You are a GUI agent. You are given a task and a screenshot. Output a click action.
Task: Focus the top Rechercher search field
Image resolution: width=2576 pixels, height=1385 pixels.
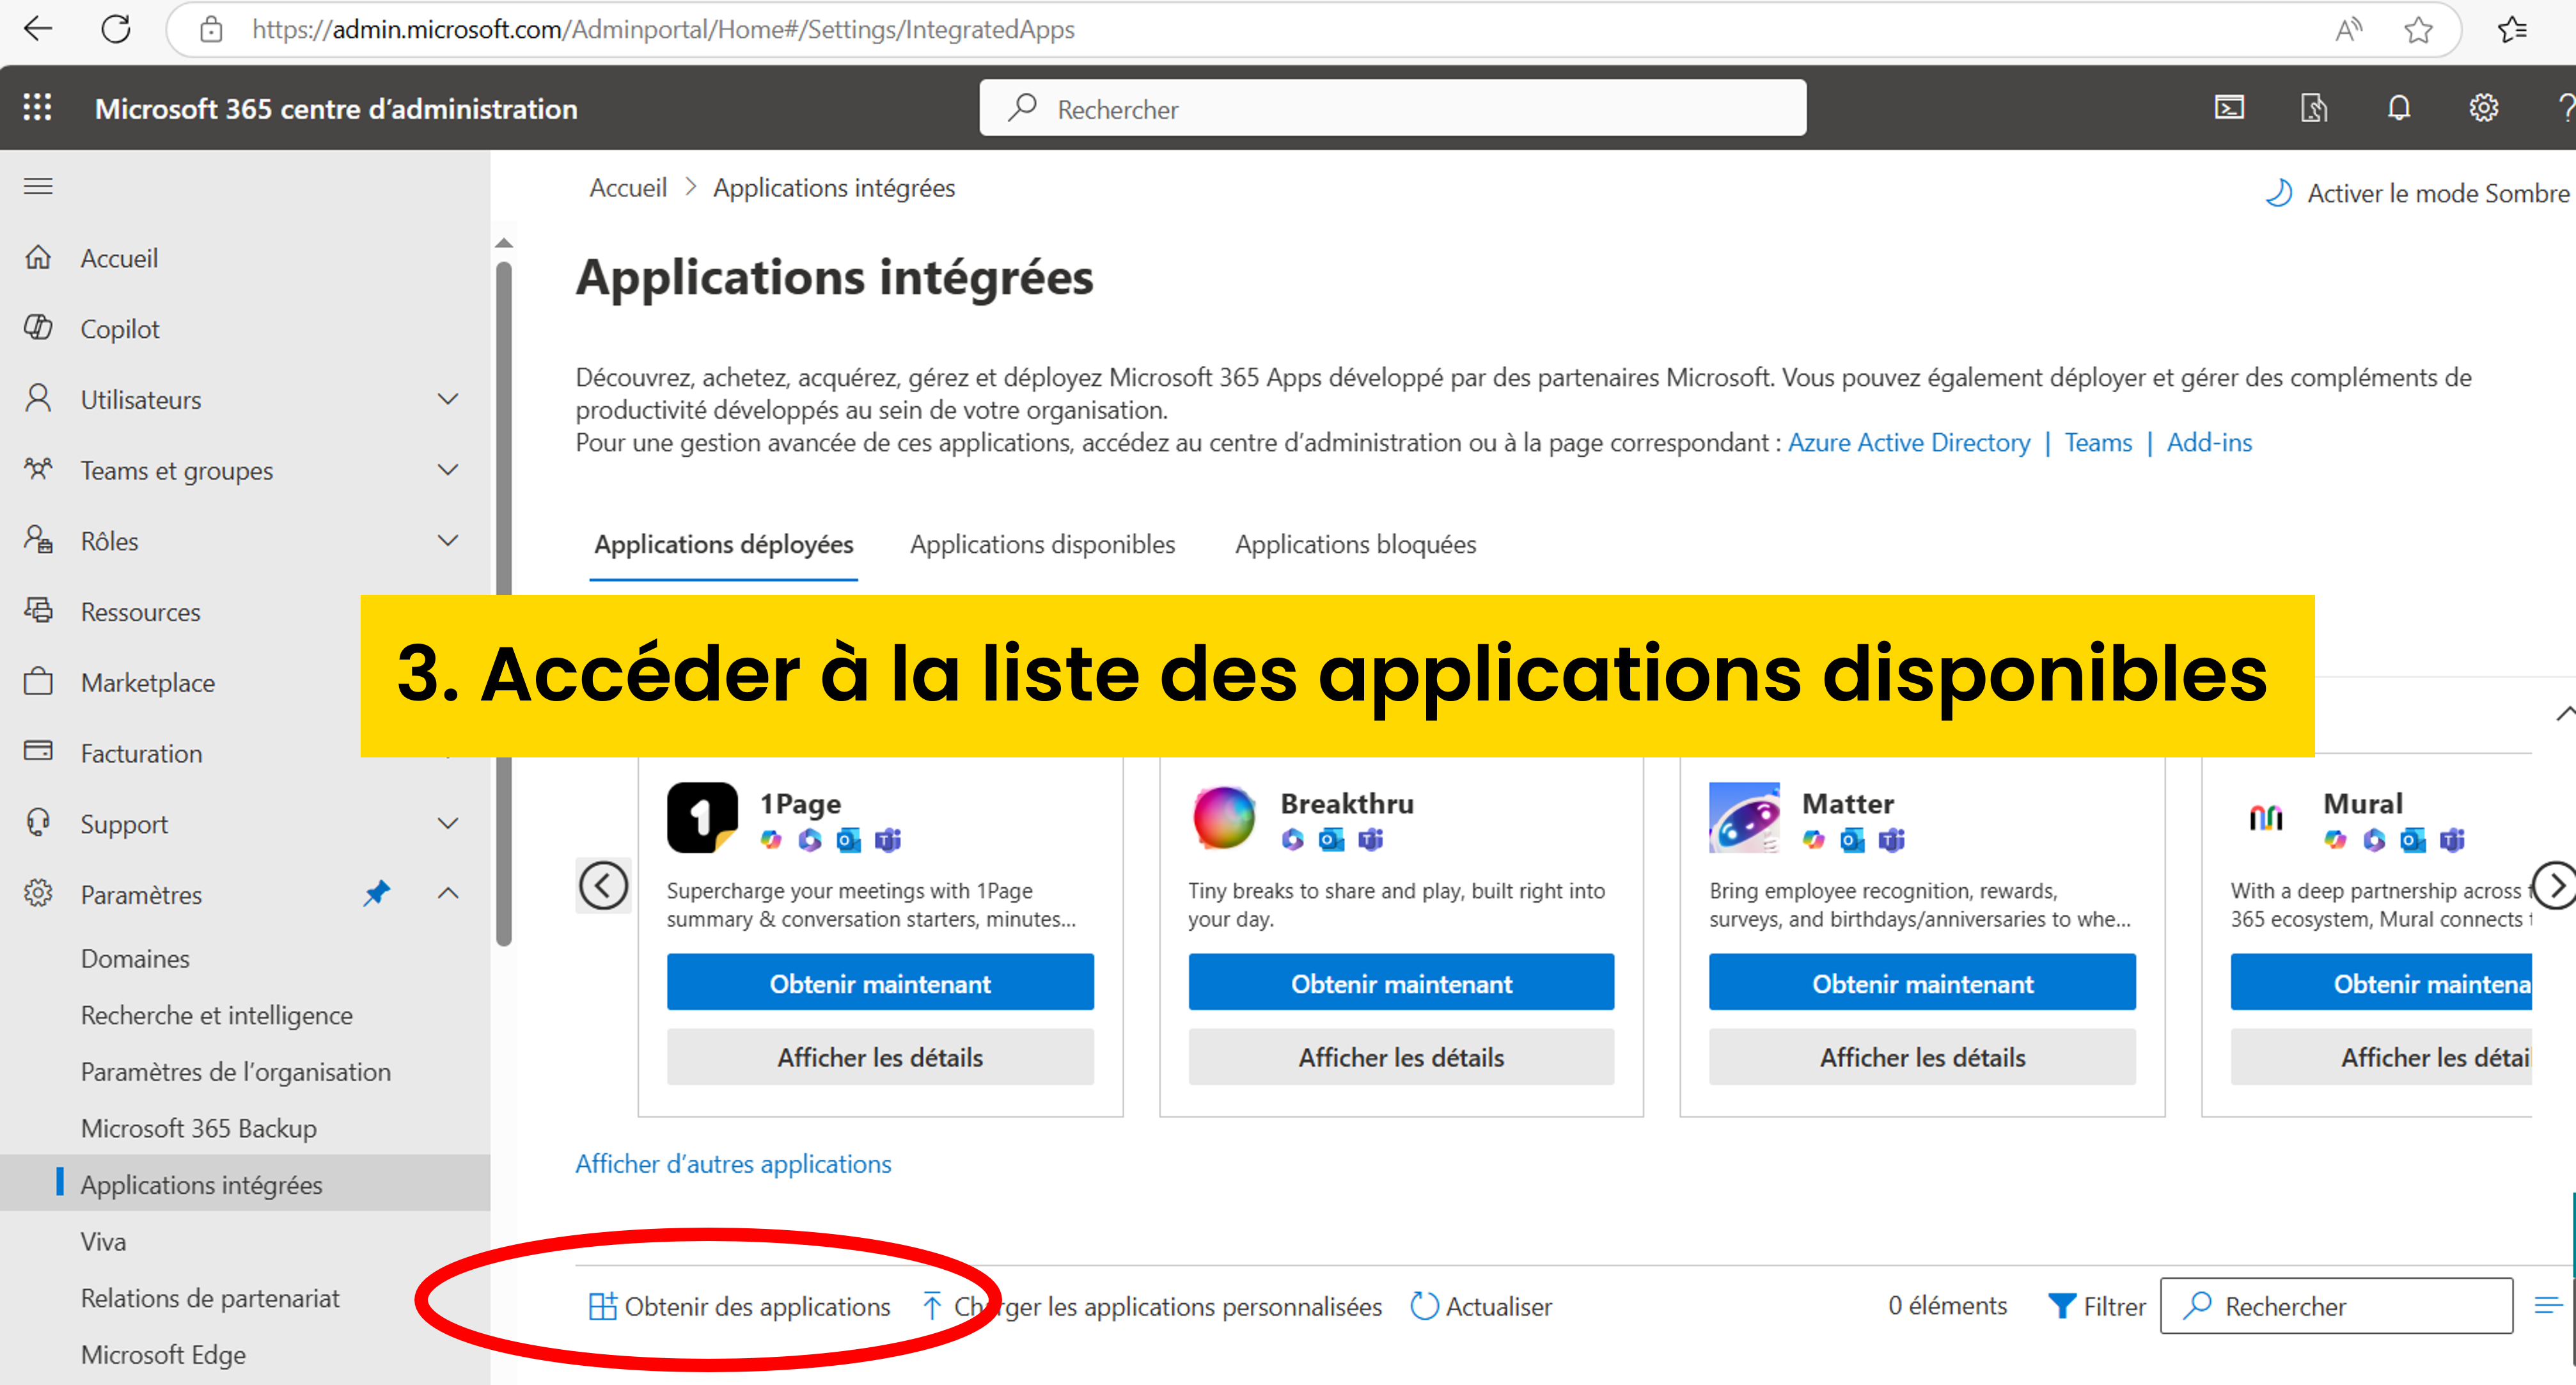[1392, 108]
